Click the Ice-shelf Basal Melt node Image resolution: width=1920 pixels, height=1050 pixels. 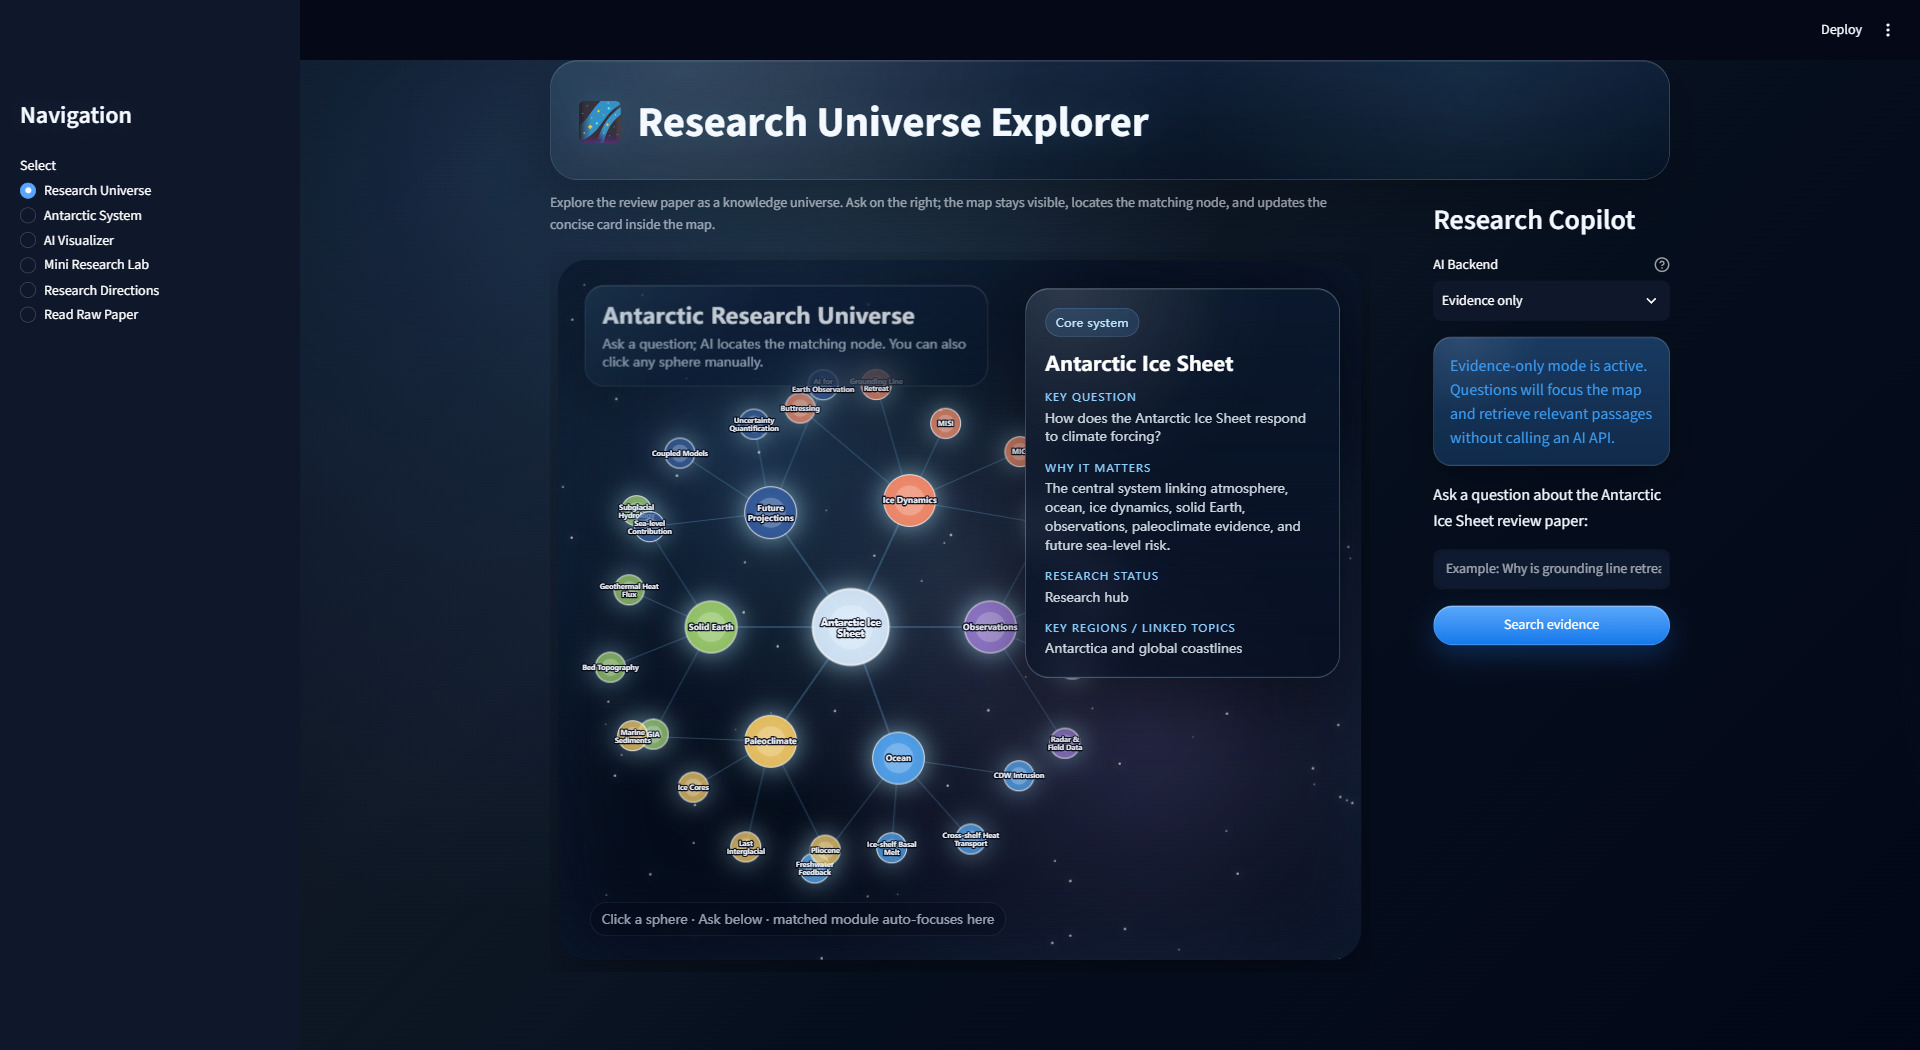pos(891,848)
